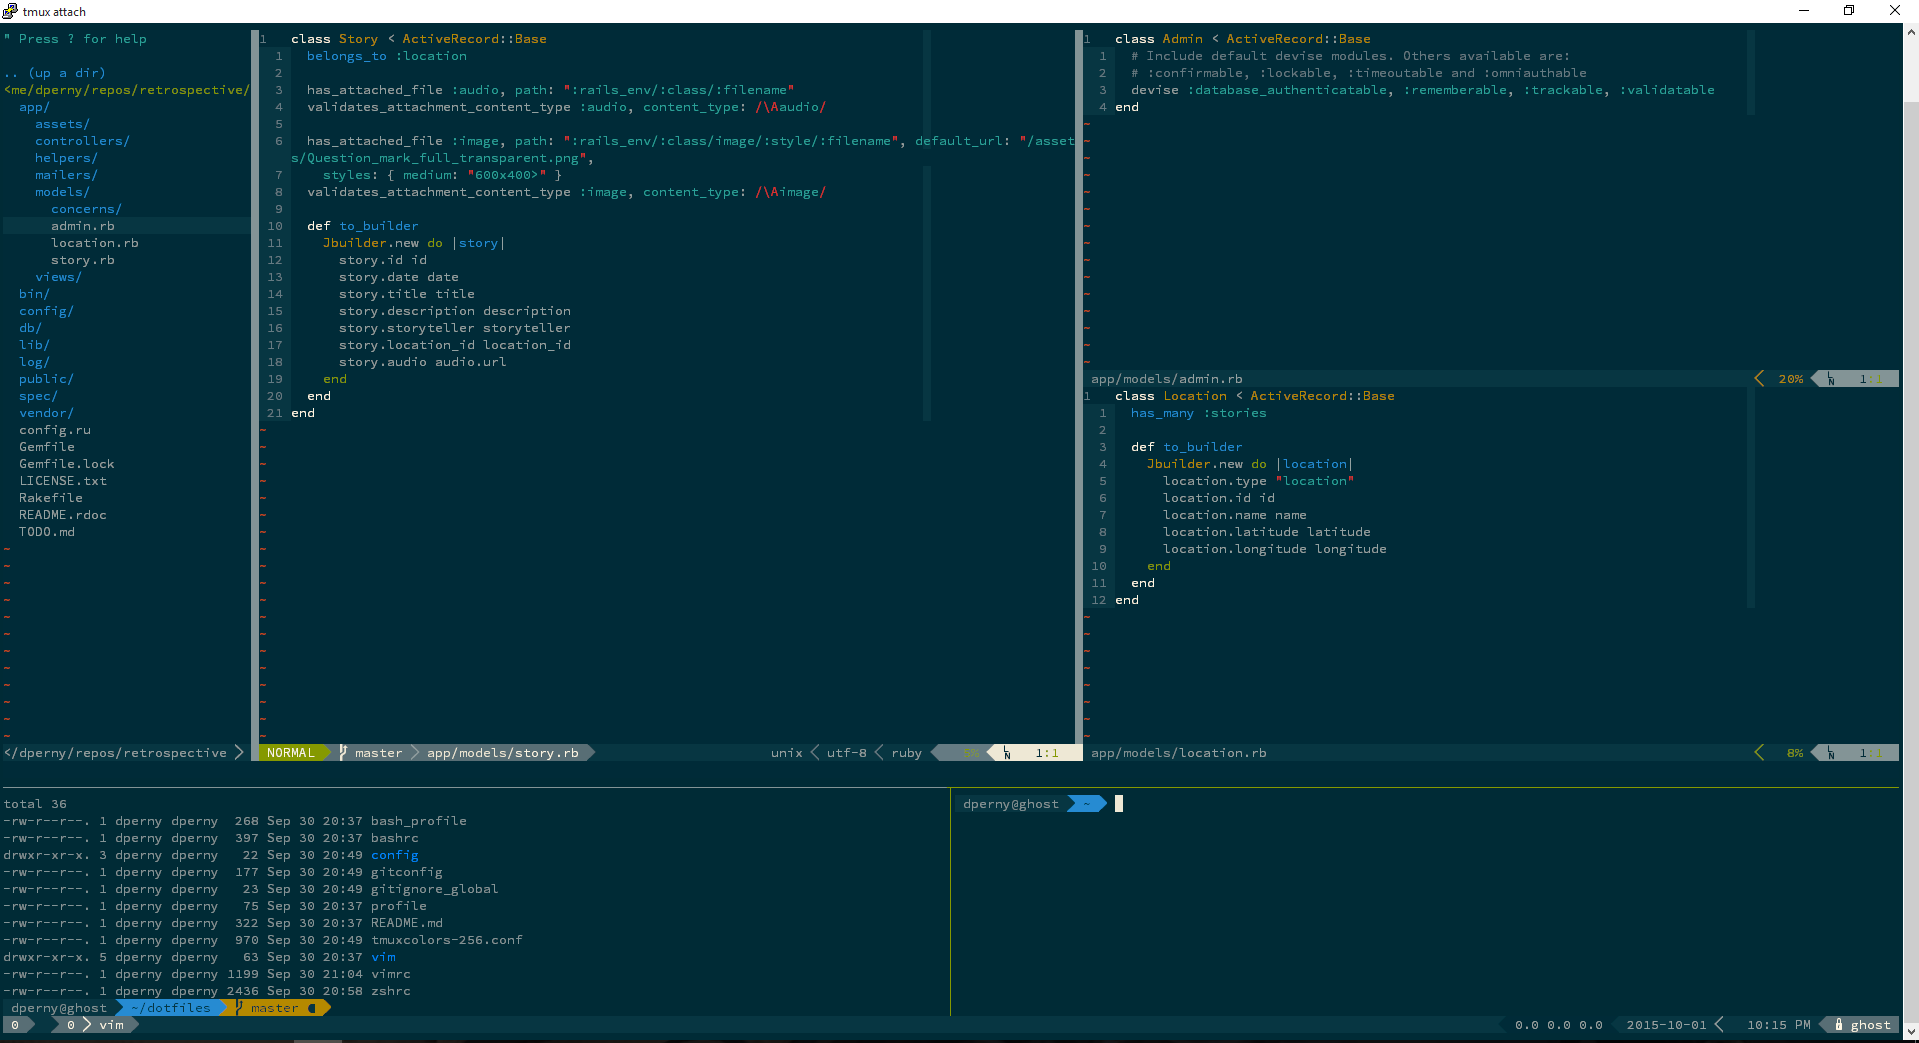Click the padlock icon next to "ghost" hostname
This screenshot has height=1043, width=1919.
pyautogui.click(x=1838, y=1025)
